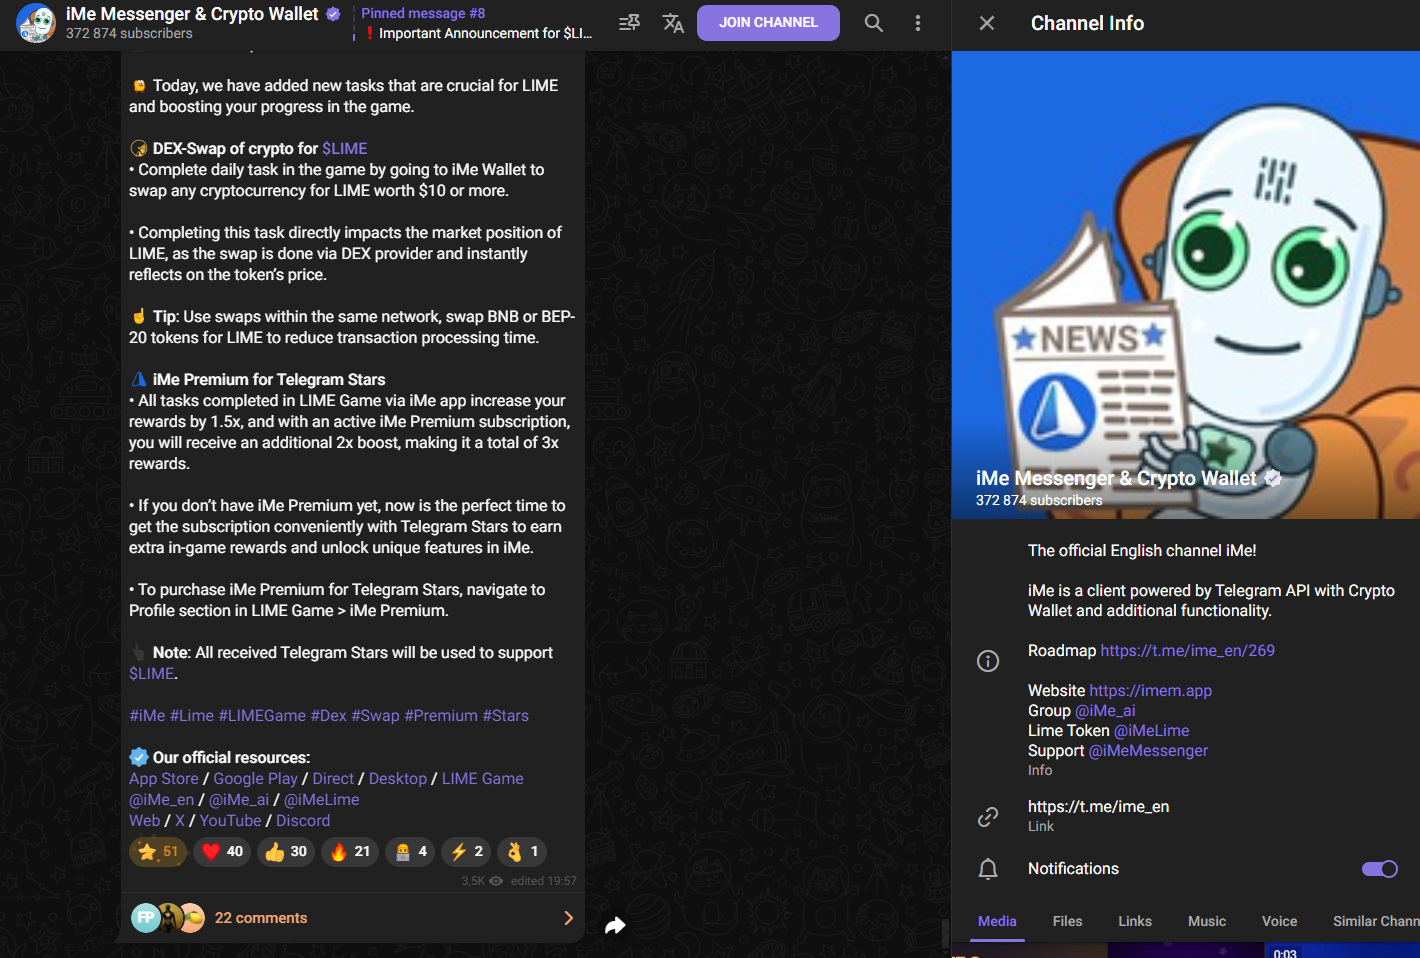This screenshot has width=1420, height=958.
Task: Open the @iMeLime mention in message
Action: click(322, 800)
